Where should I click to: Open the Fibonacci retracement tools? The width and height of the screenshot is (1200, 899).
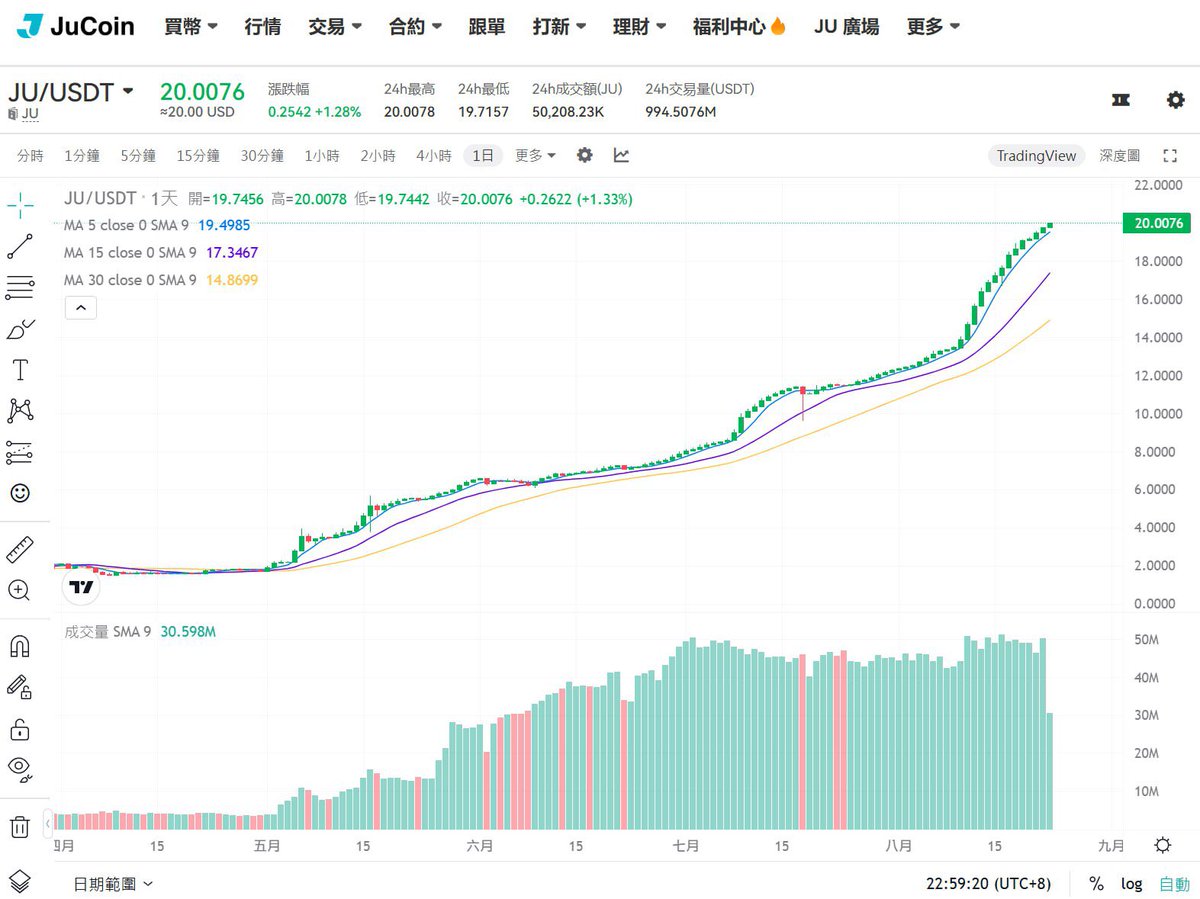20,288
